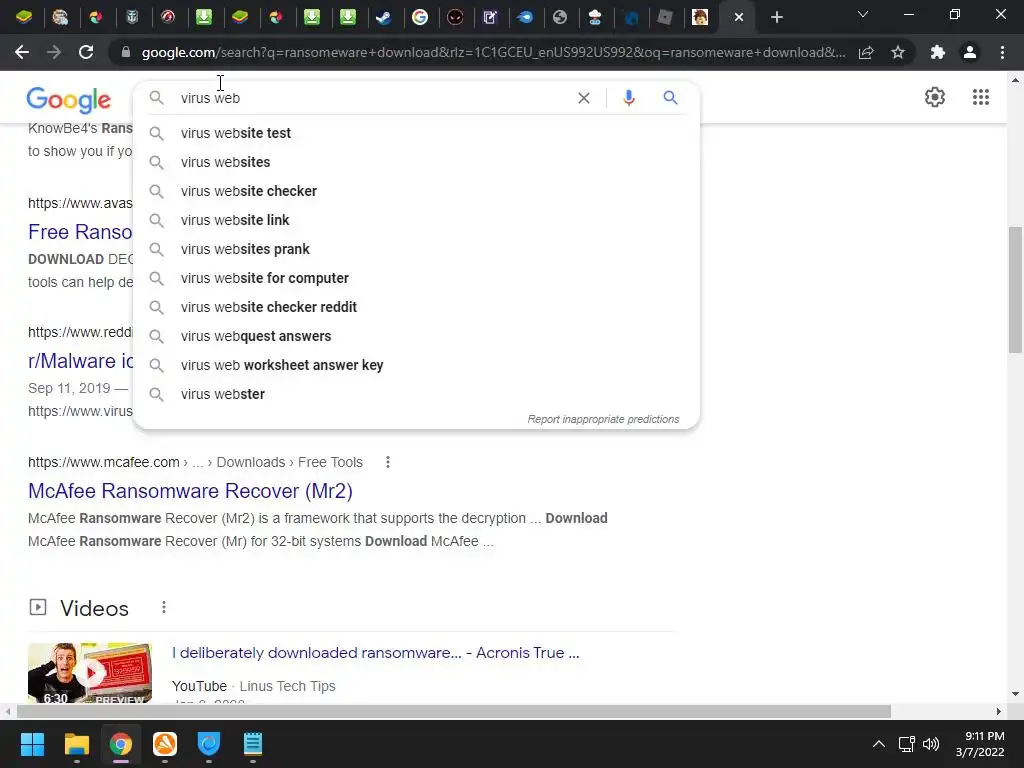Viewport: 1024px width, 768px height.
Task: Reload the current Google page
Action: [x=86, y=52]
